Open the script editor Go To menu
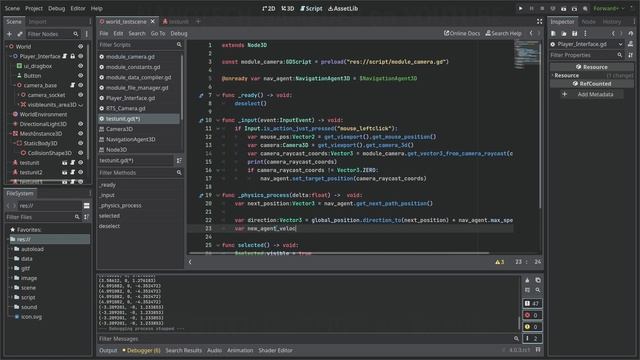This screenshot has height=360, width=640. pos(158,33)
